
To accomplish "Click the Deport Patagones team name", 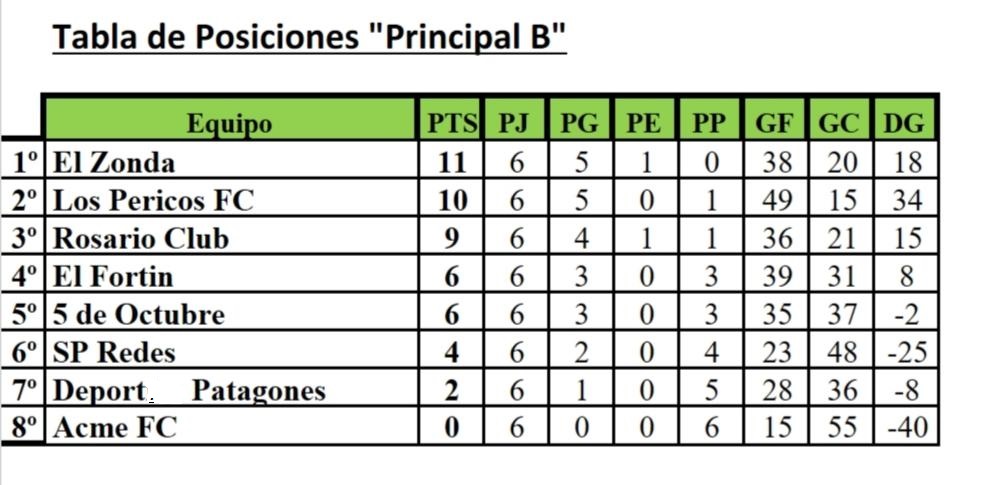I will pos(188,390).
